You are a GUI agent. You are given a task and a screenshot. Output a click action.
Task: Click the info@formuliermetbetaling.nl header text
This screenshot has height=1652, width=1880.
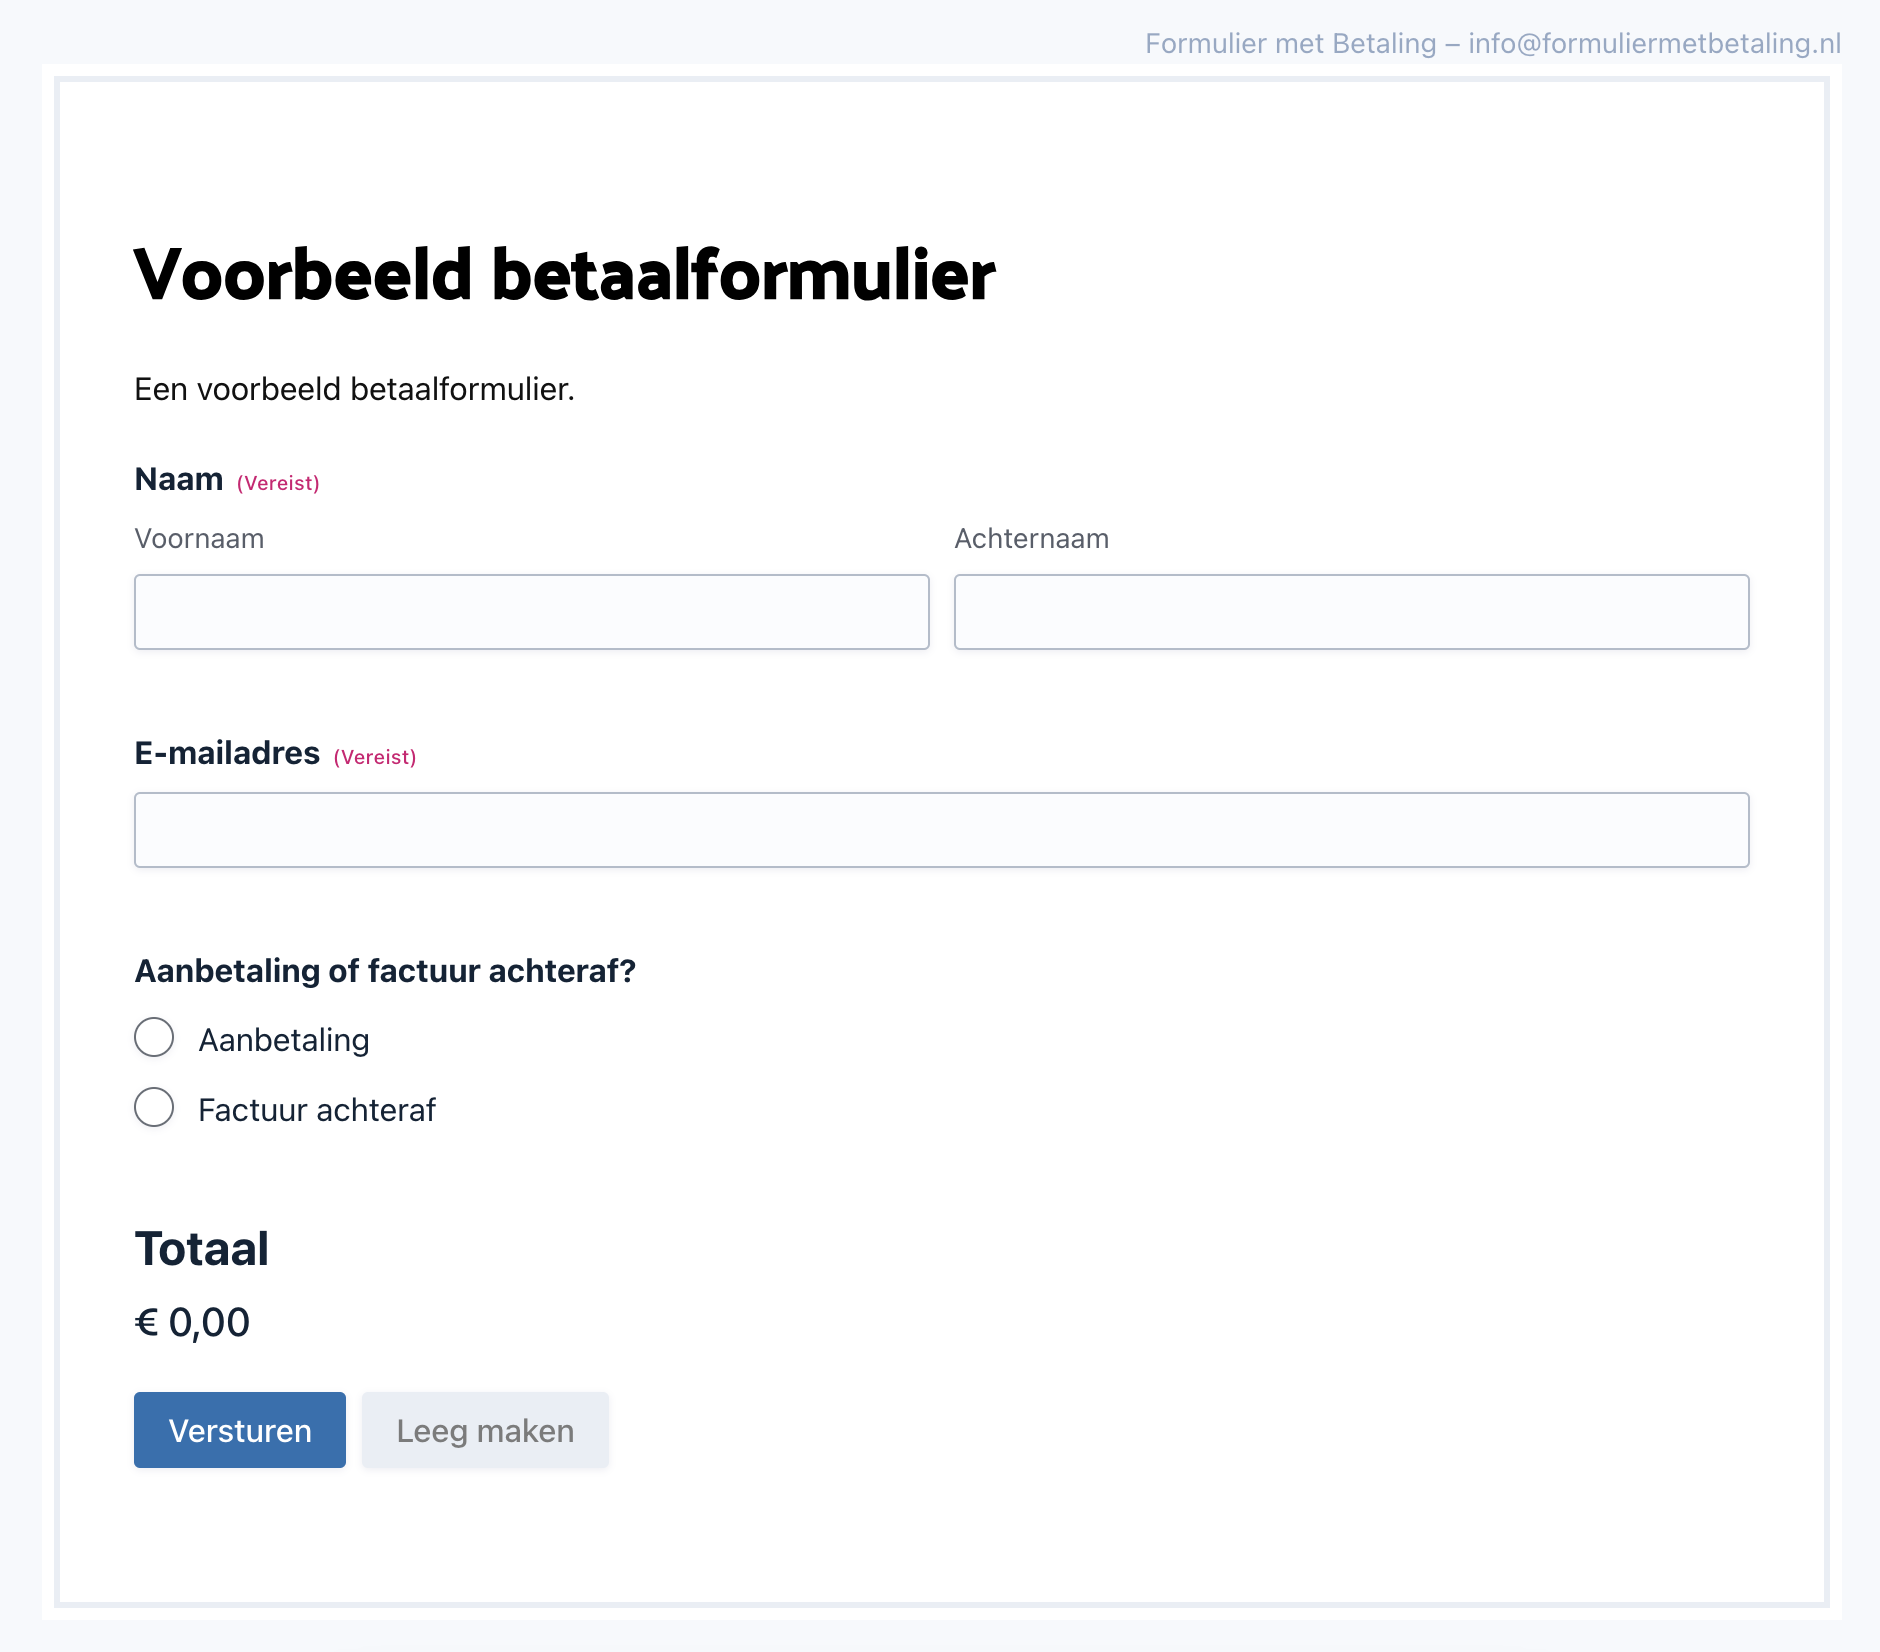click(1654, 43)
